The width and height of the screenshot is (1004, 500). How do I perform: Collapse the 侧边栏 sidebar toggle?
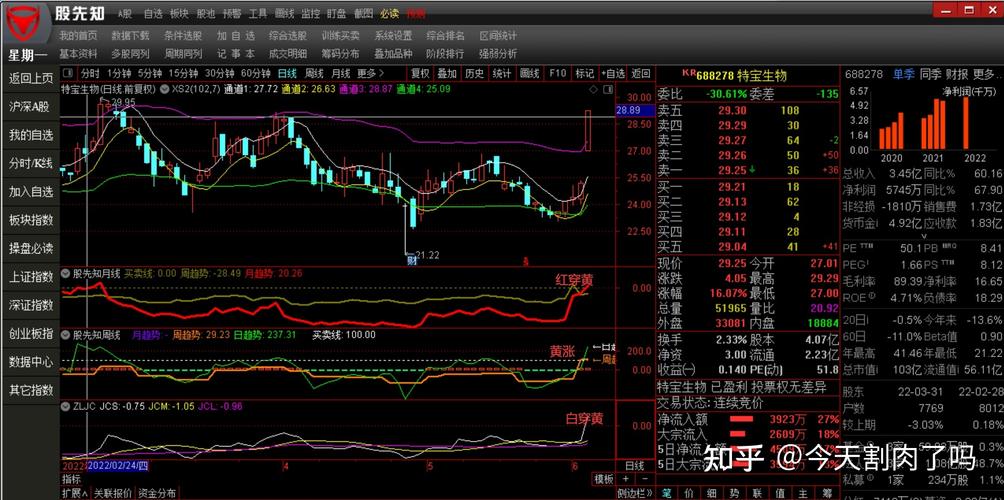(x=635, y=494)
